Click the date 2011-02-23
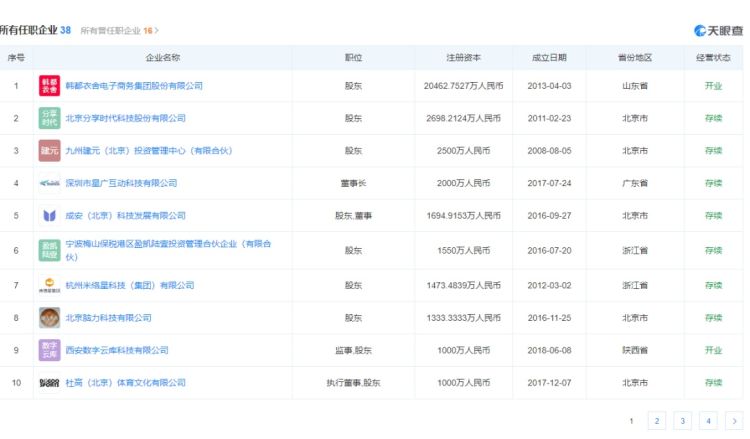The image size is (750, 439). tap(549, 118)
